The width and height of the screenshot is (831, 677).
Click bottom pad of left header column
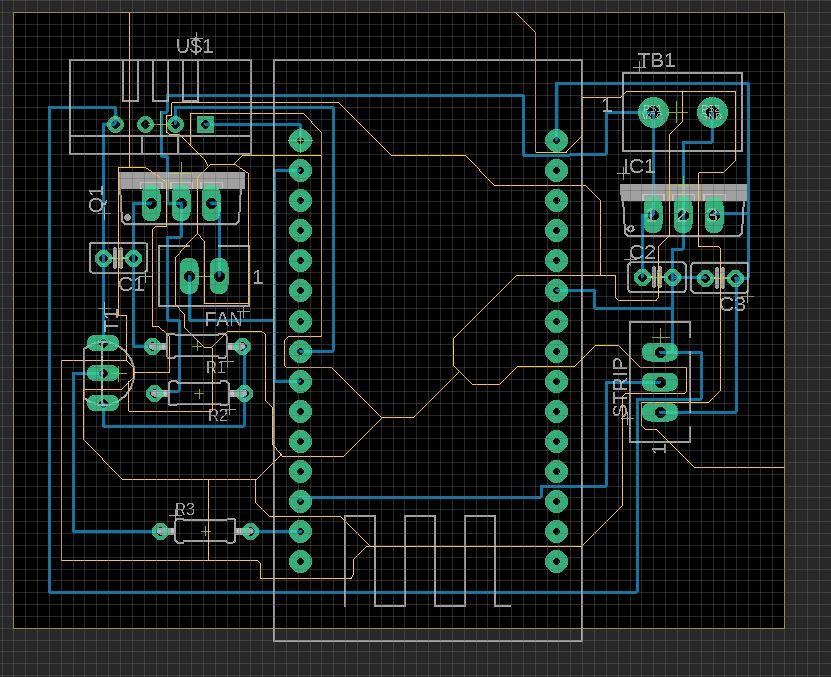click(300, 561)
